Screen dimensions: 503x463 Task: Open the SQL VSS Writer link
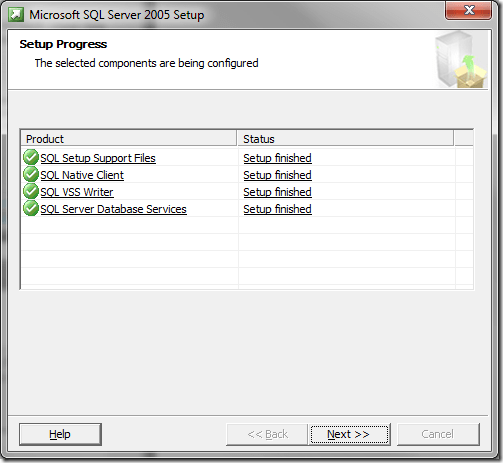(x=77, y=192)
